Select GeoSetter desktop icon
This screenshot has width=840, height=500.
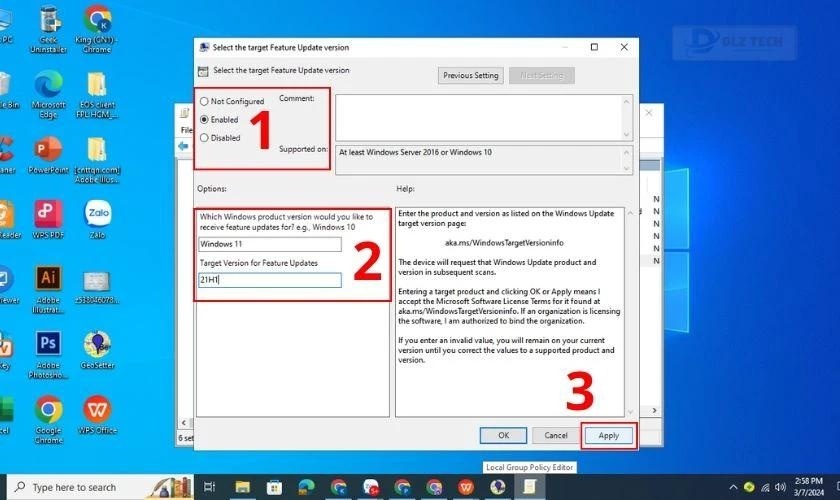[97, 350]
